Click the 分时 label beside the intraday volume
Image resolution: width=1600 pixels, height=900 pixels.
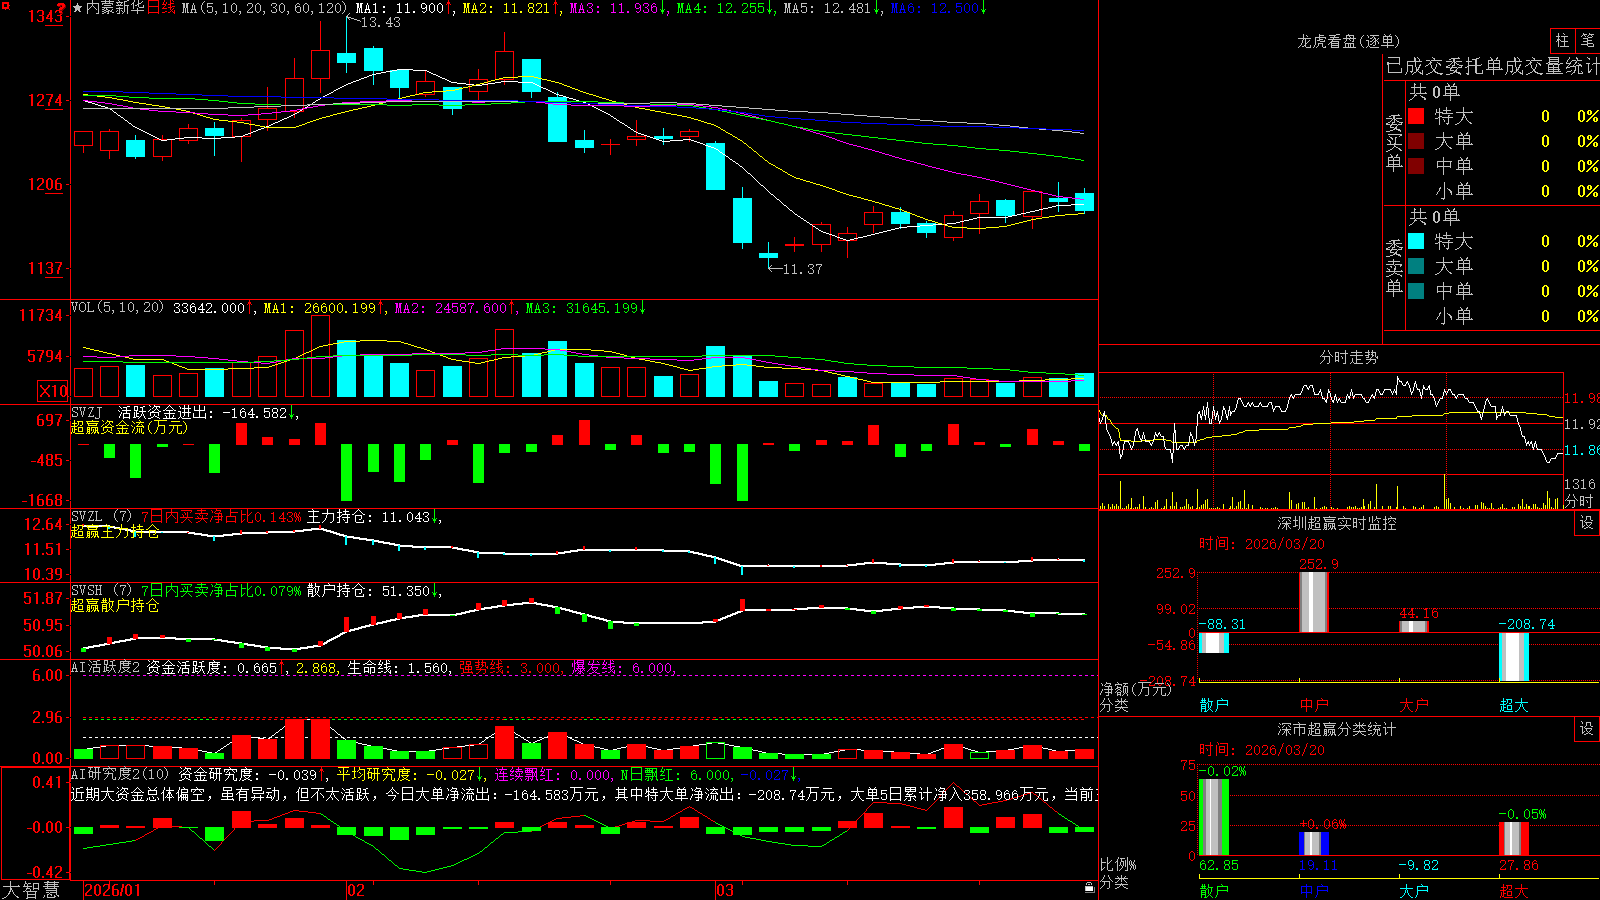coord(1579,500)
